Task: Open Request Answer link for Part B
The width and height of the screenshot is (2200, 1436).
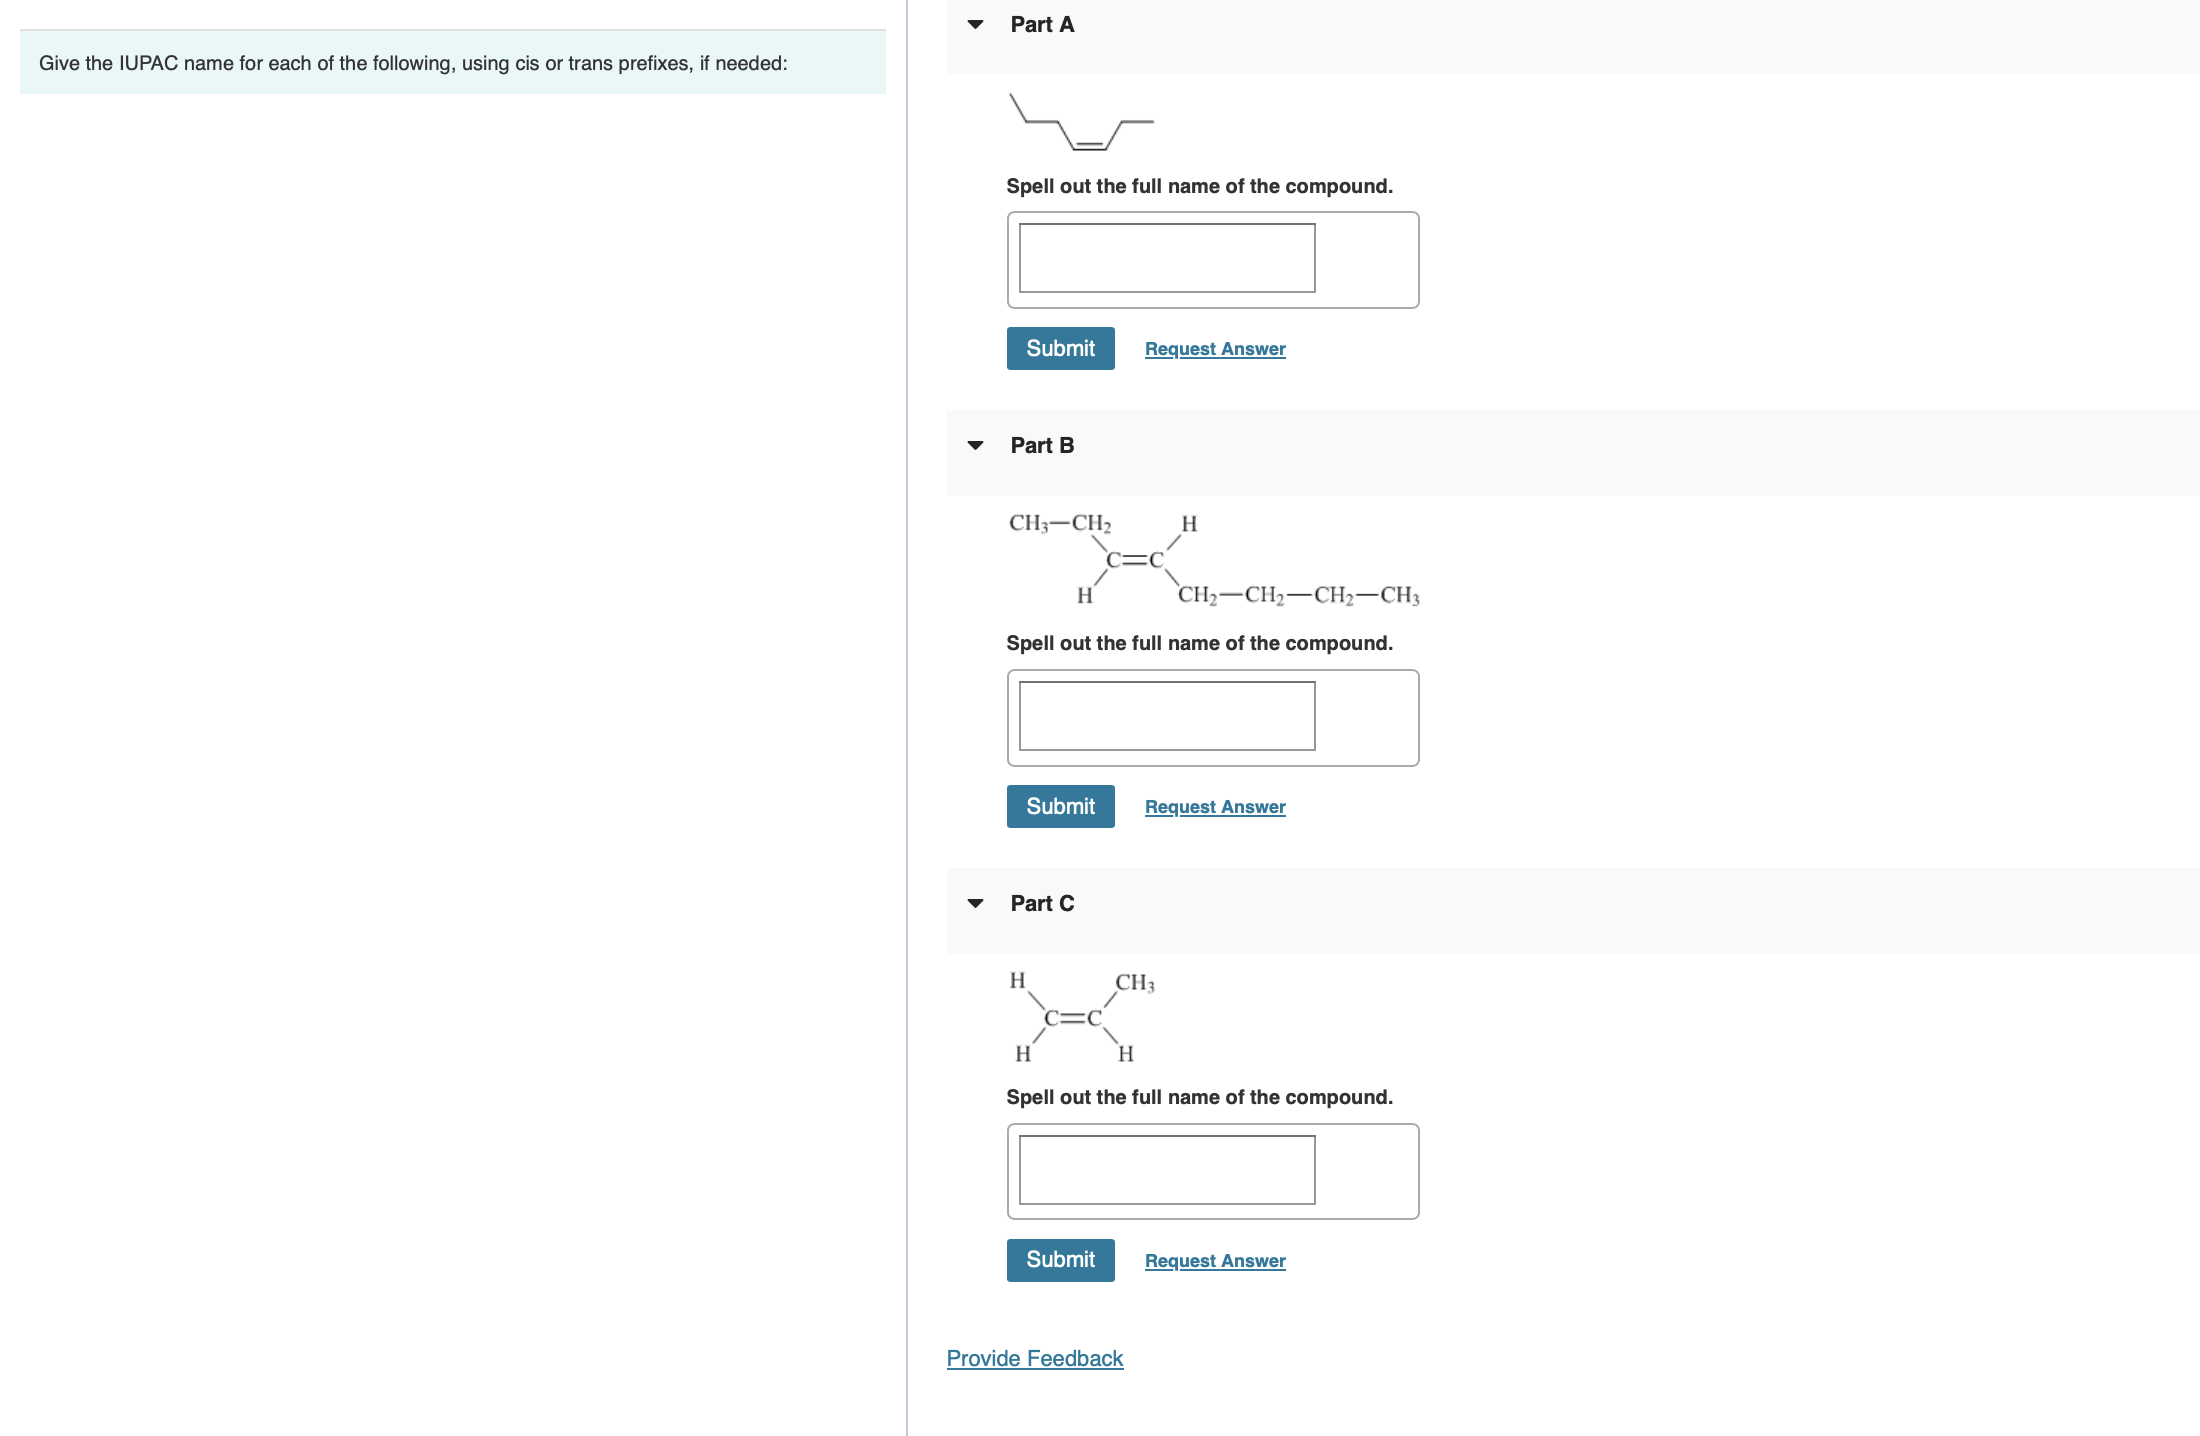Action: coord(1214,807)
